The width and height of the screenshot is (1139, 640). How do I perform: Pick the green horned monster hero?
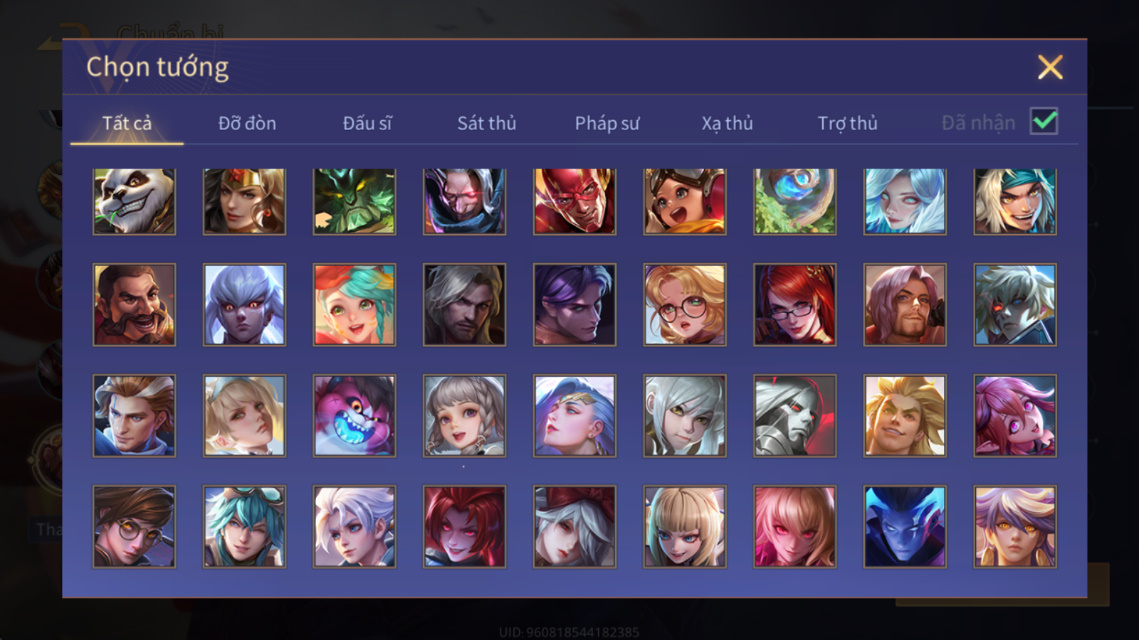click(x=354, y=201)
